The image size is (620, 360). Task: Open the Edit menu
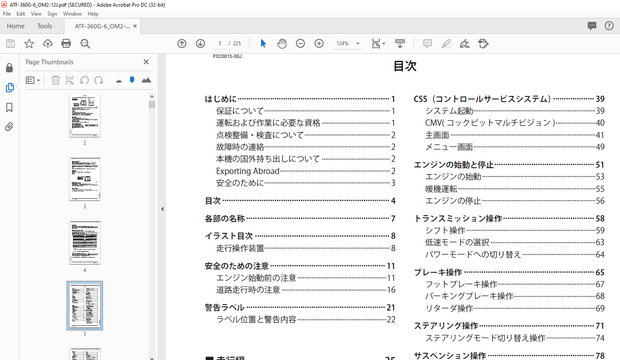21,14
